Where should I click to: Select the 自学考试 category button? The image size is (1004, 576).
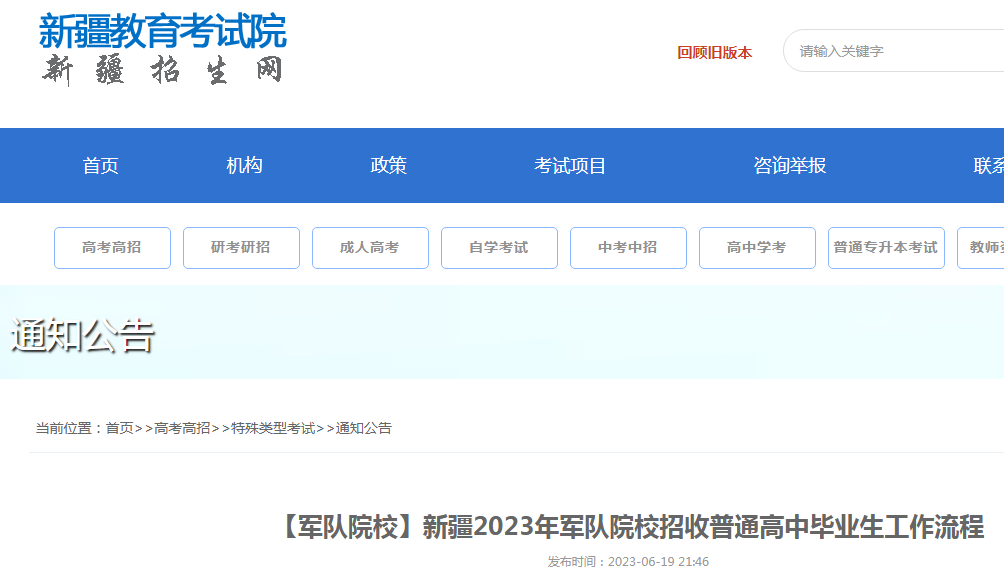click(x=499, y=248)
